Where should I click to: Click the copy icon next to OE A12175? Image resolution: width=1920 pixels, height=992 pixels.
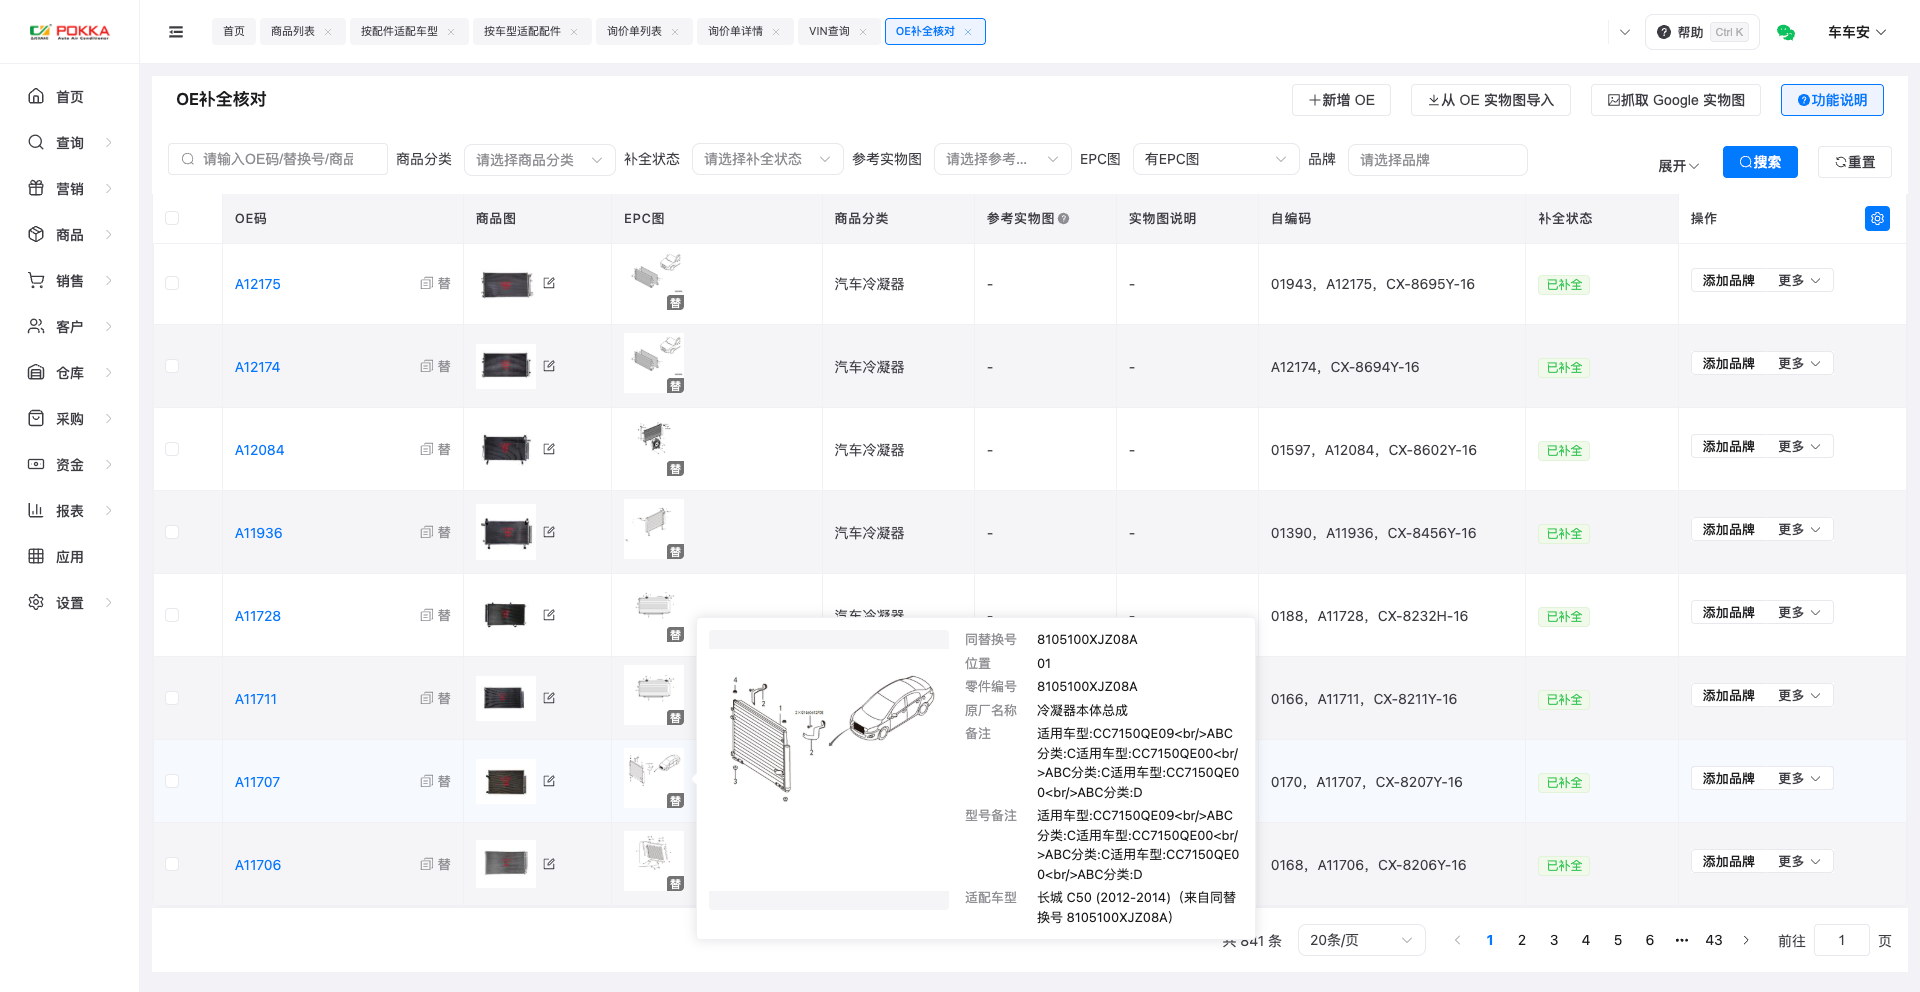(426, 283)
